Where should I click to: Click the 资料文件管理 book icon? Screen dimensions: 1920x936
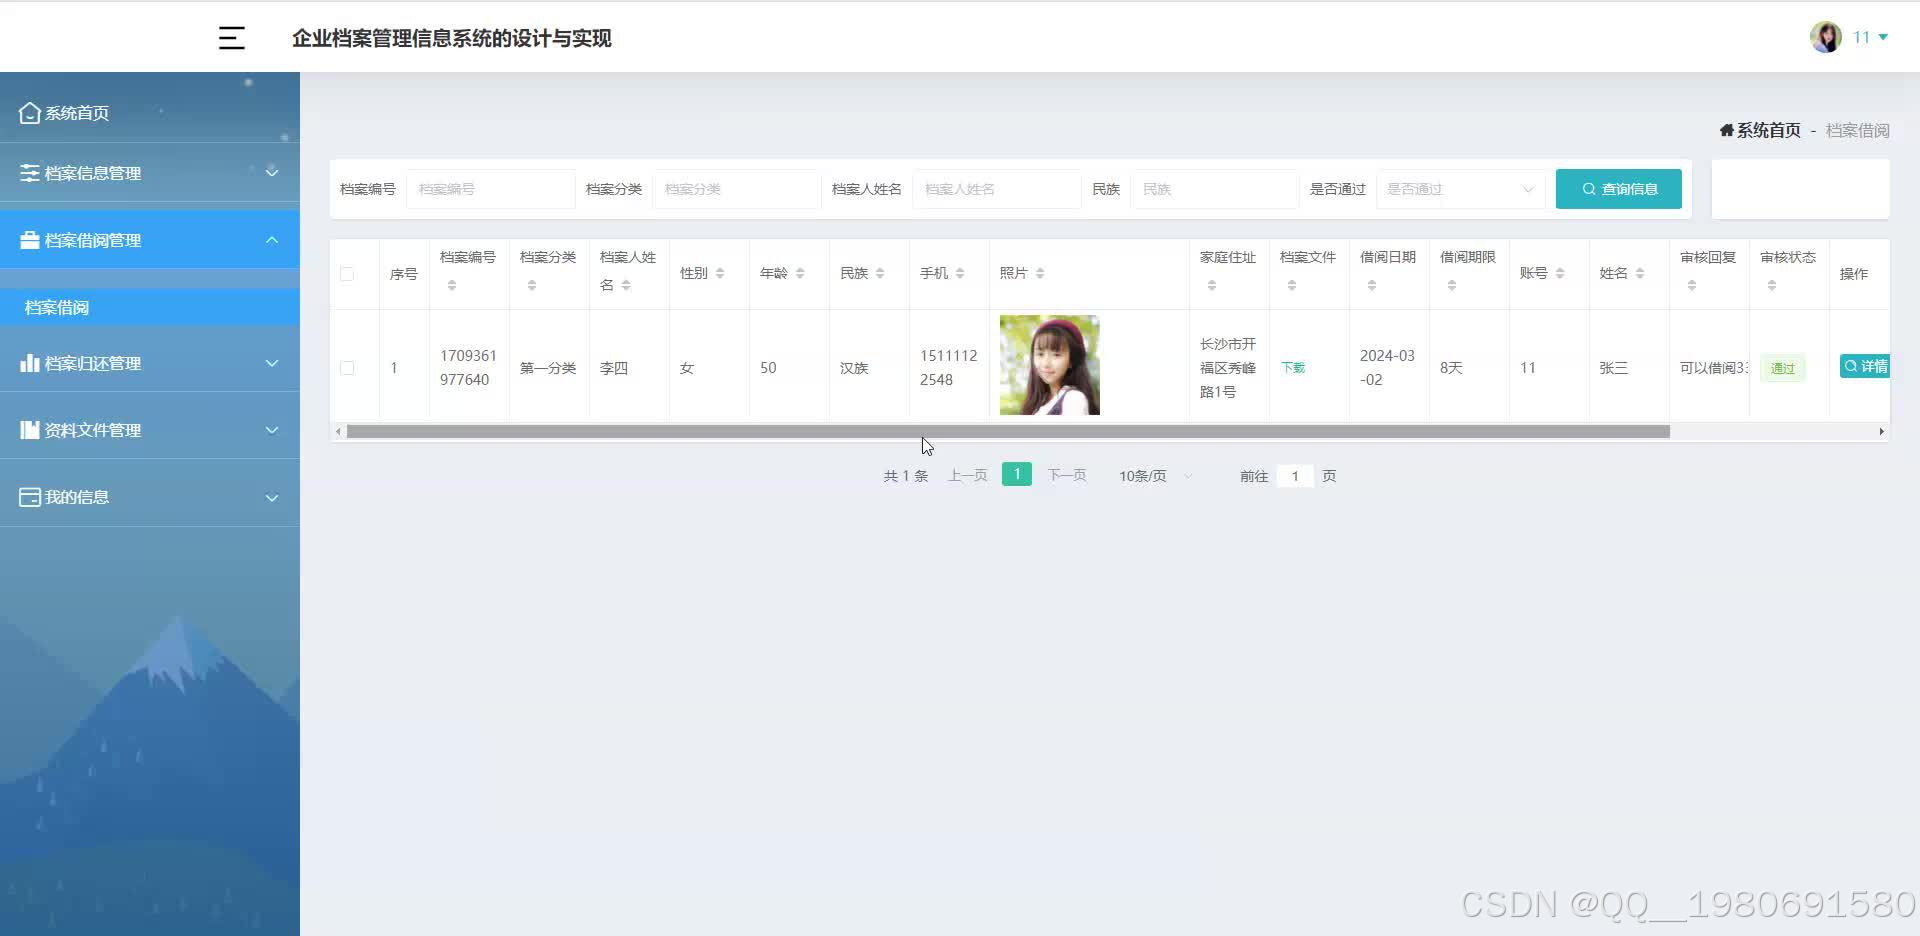pyautogui.click(x=30, y=430)
